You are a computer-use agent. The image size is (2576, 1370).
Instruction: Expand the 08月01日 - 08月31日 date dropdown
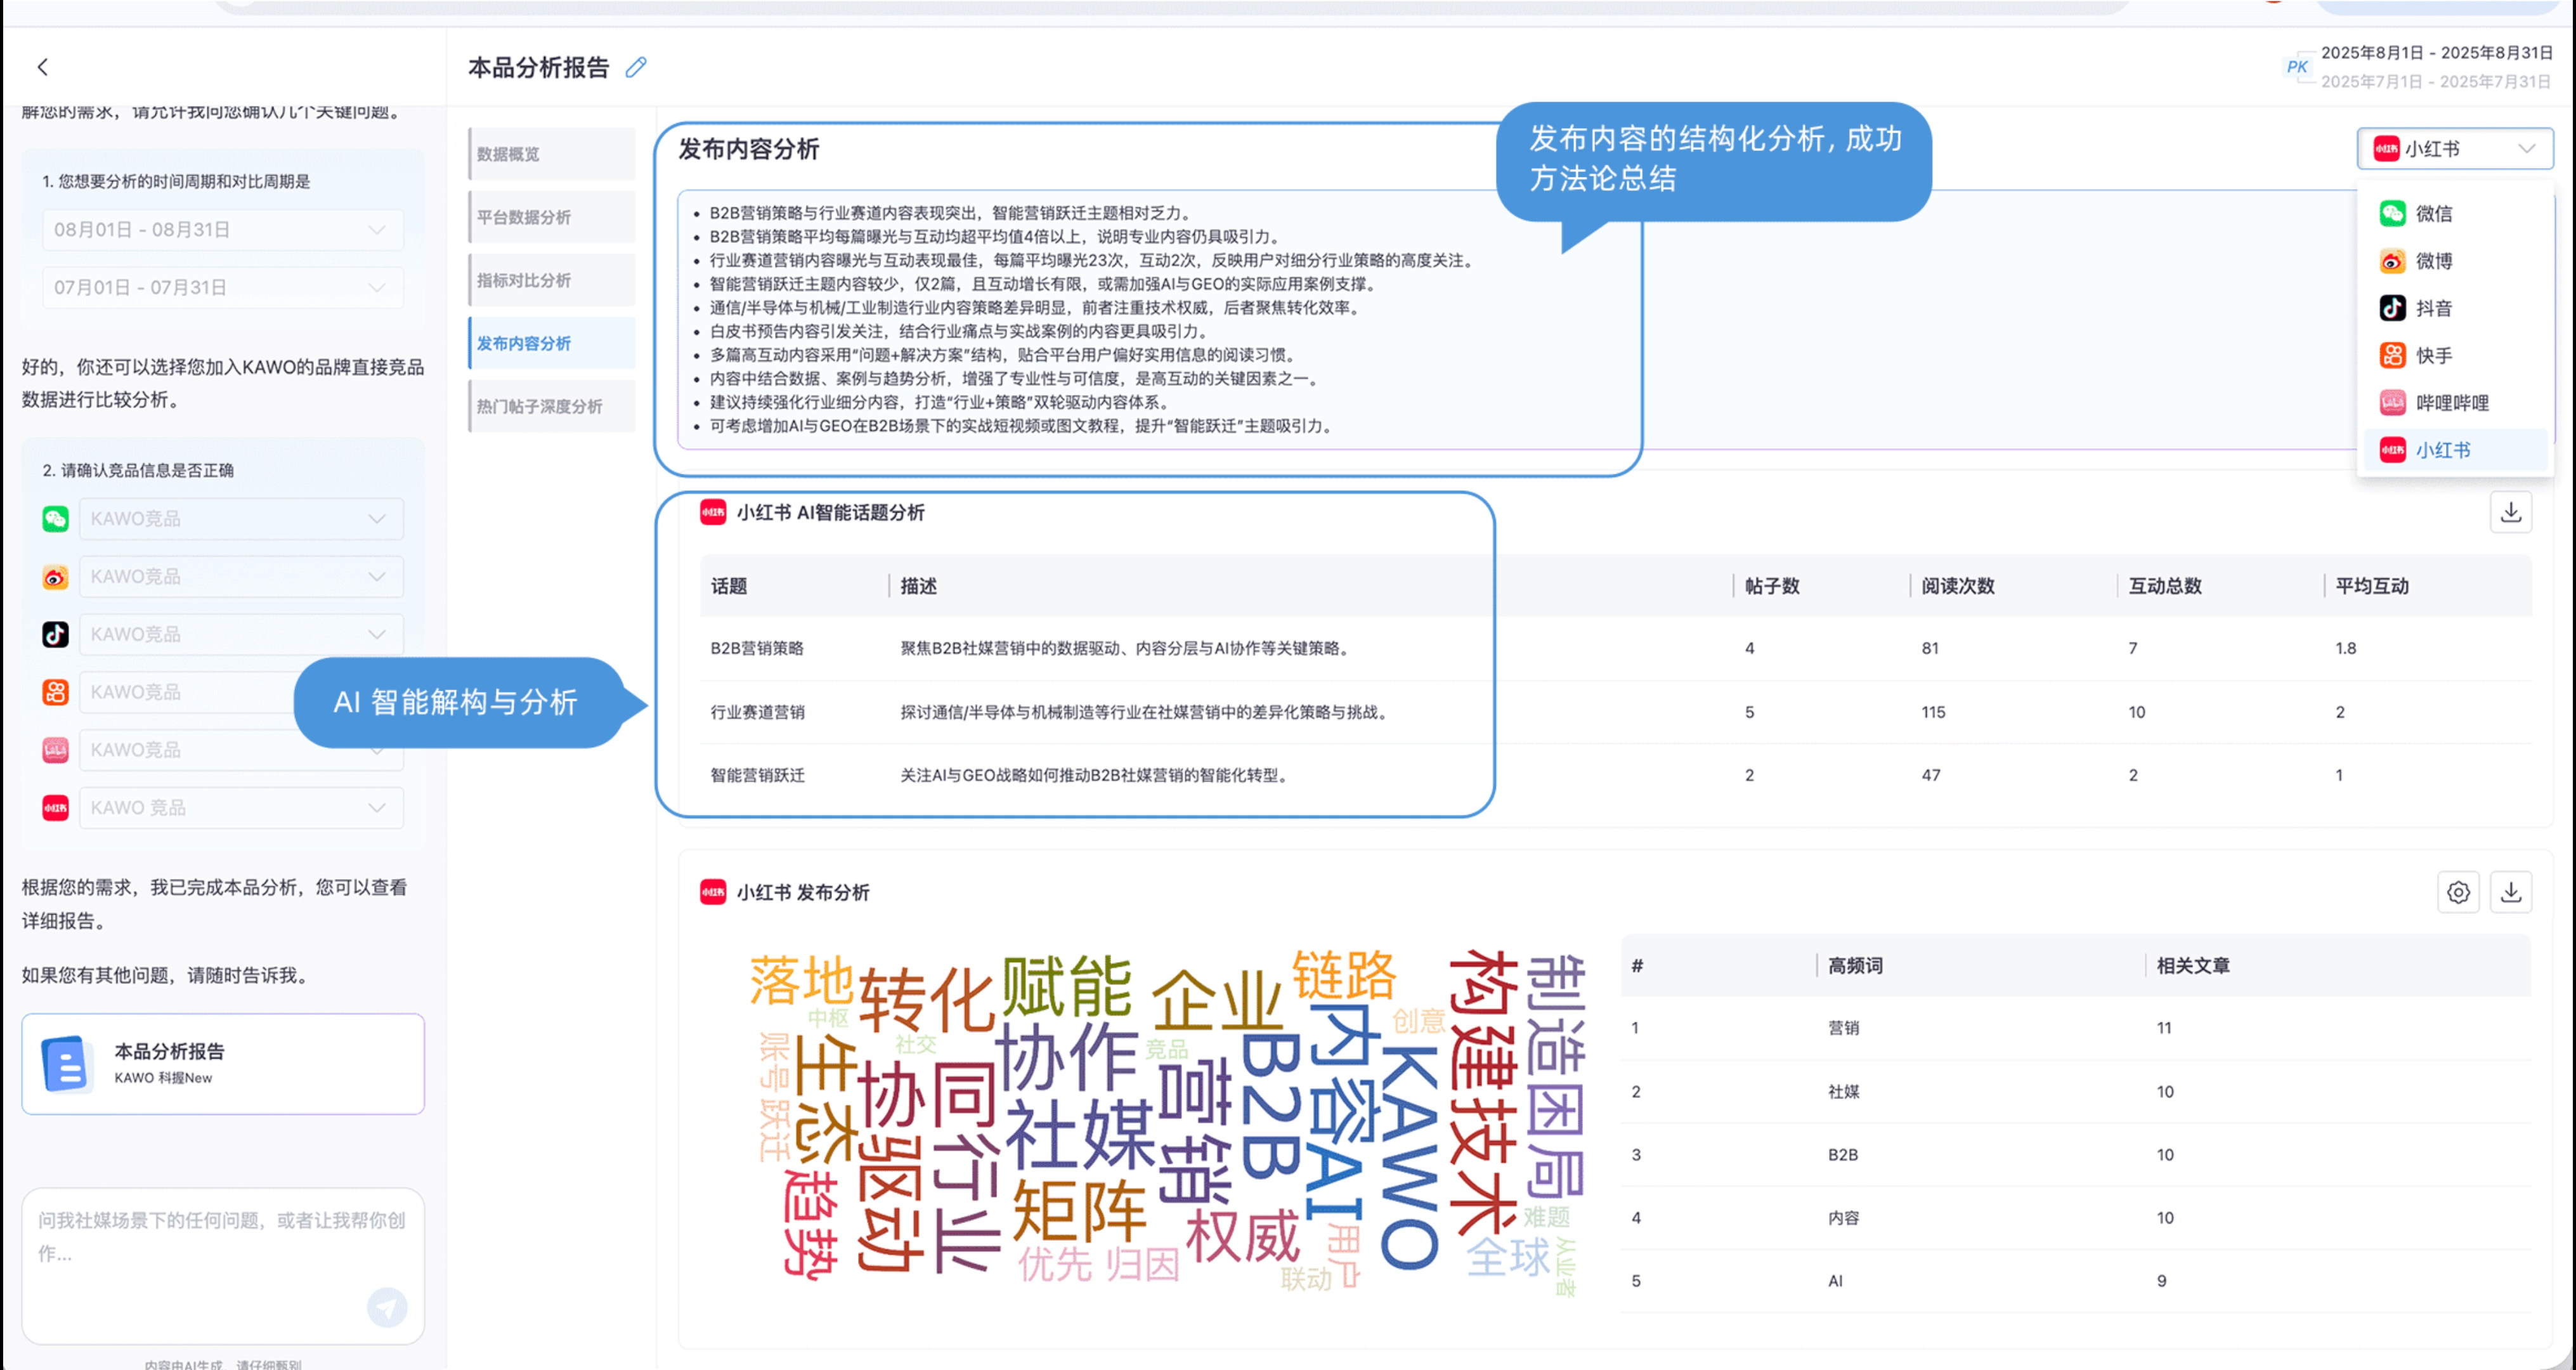222,230
